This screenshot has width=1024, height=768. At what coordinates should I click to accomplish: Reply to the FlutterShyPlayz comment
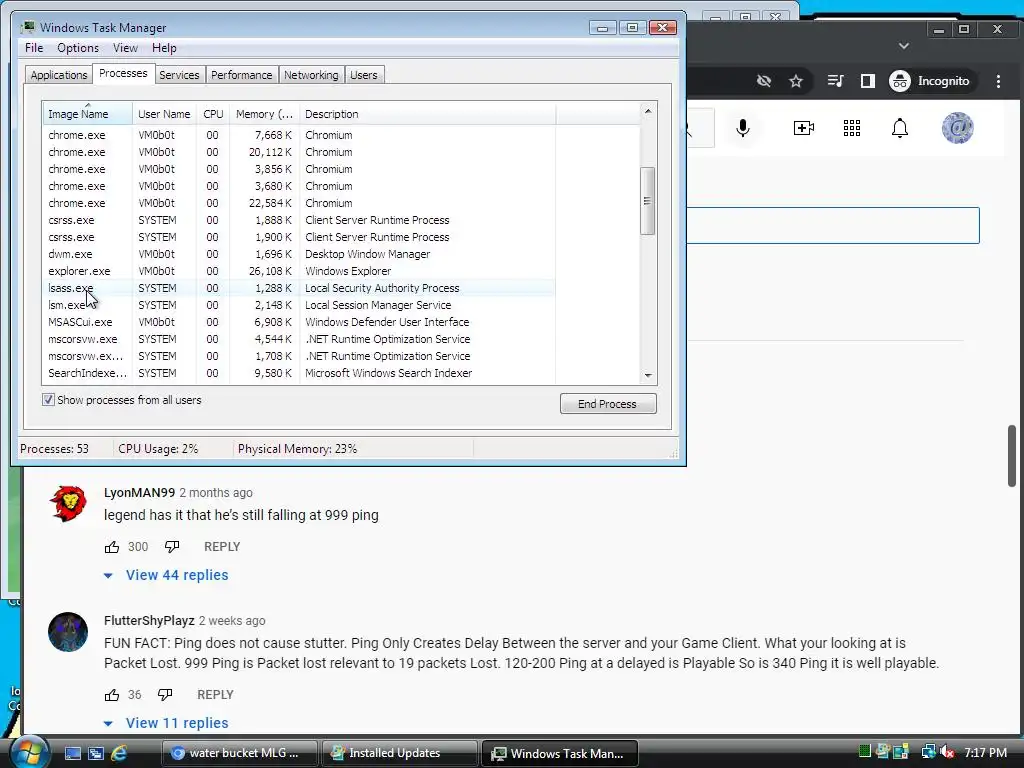[x=216, y=695]
